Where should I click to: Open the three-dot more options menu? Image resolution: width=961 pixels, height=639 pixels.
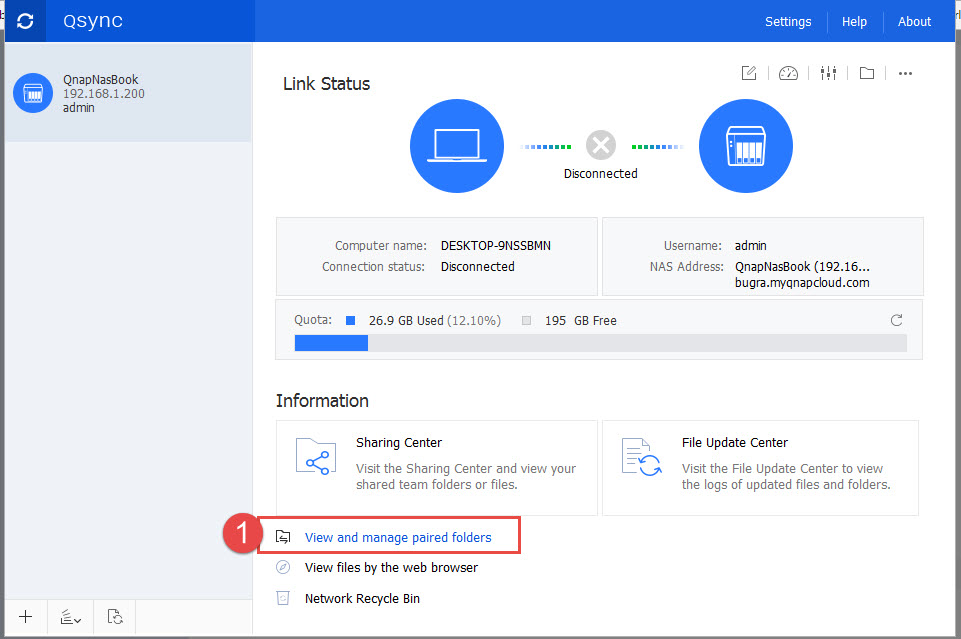point(905,74)
